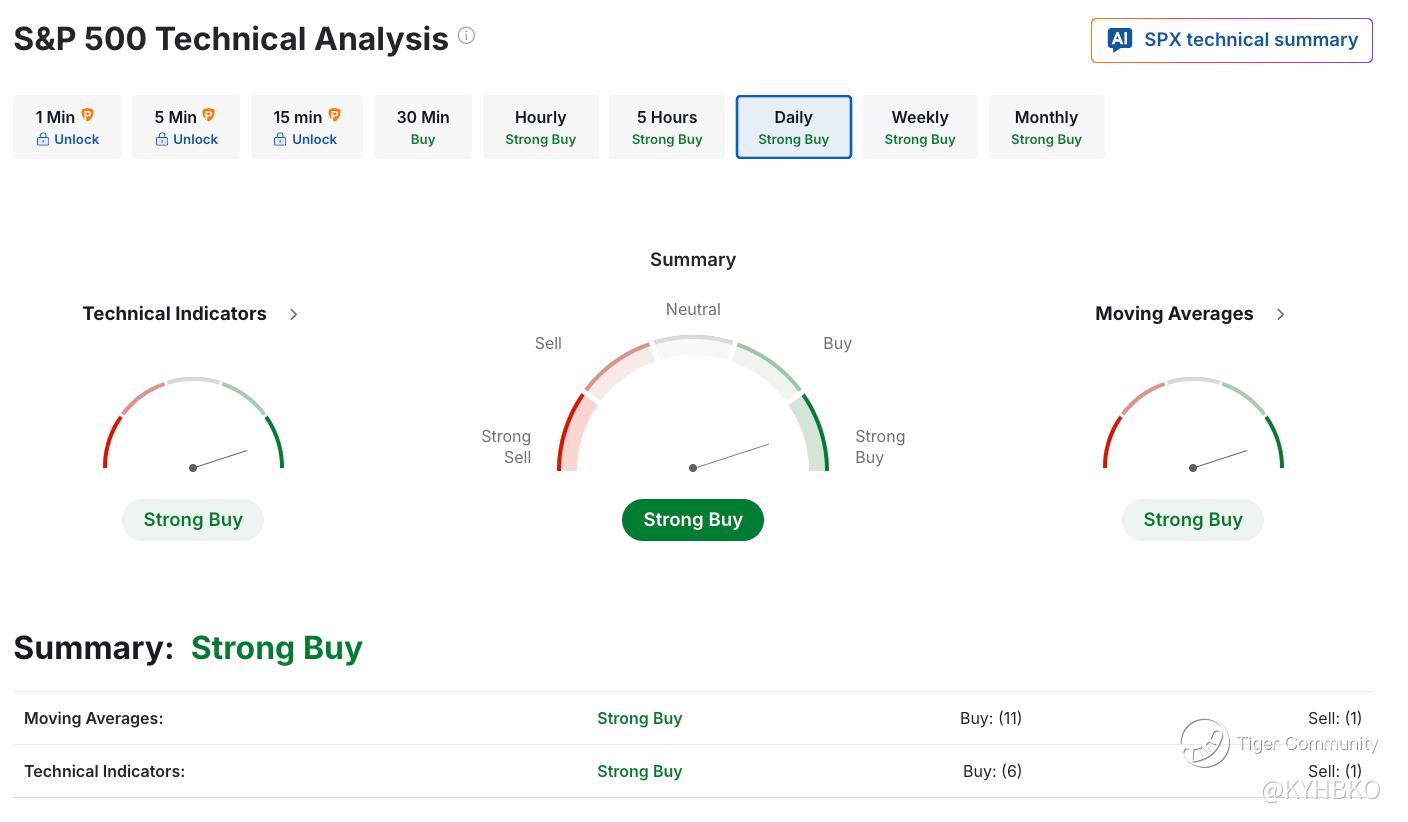Click the pro badge on 1 Min
The image size is (1408, 822).
(x=88, y=115)
